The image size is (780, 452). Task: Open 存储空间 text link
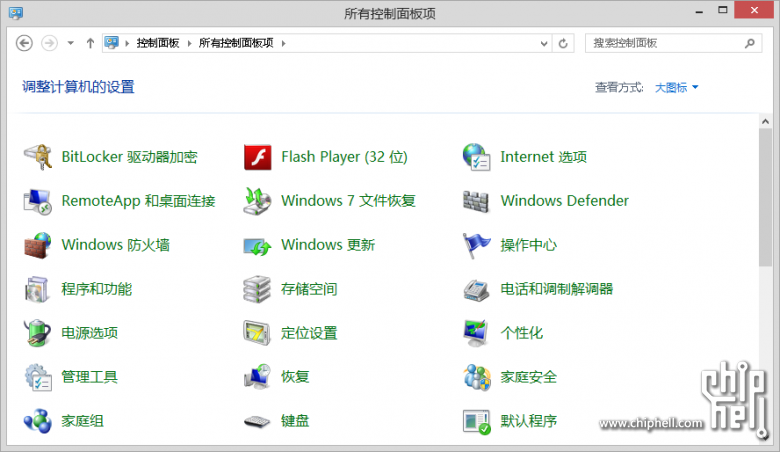click(x=309, y=289)
